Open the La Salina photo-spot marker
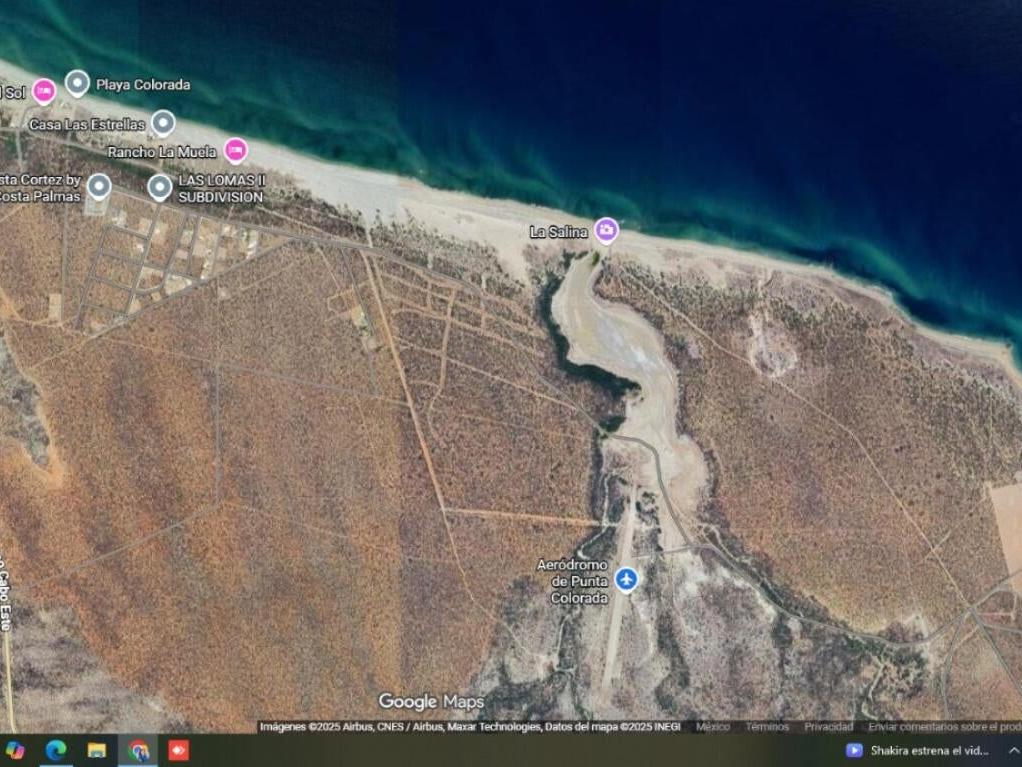The width and height of the screenshot is (1022, 767). (605, 230)
